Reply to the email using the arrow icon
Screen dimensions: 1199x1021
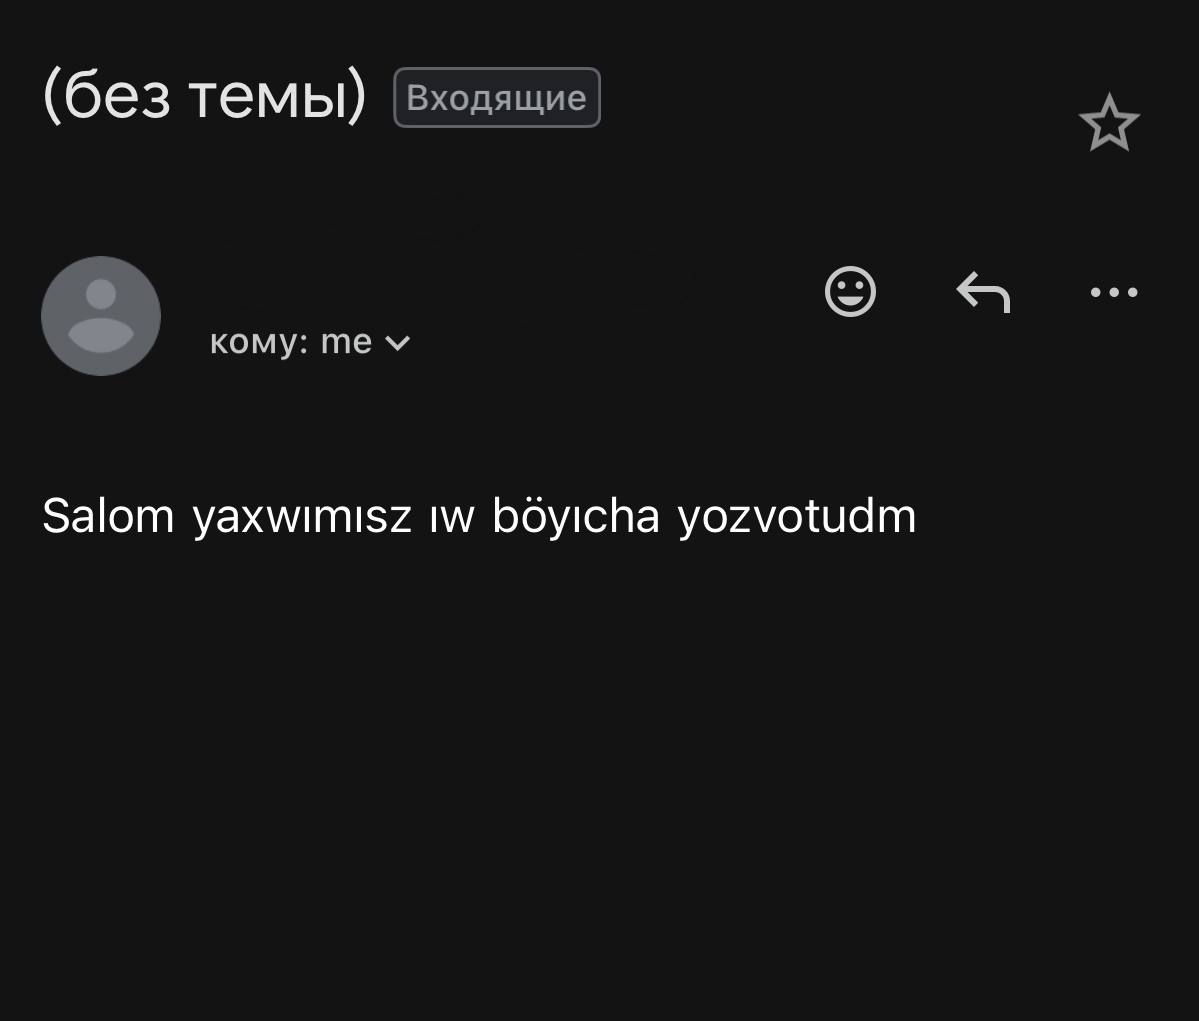click(x=983, y=292)
